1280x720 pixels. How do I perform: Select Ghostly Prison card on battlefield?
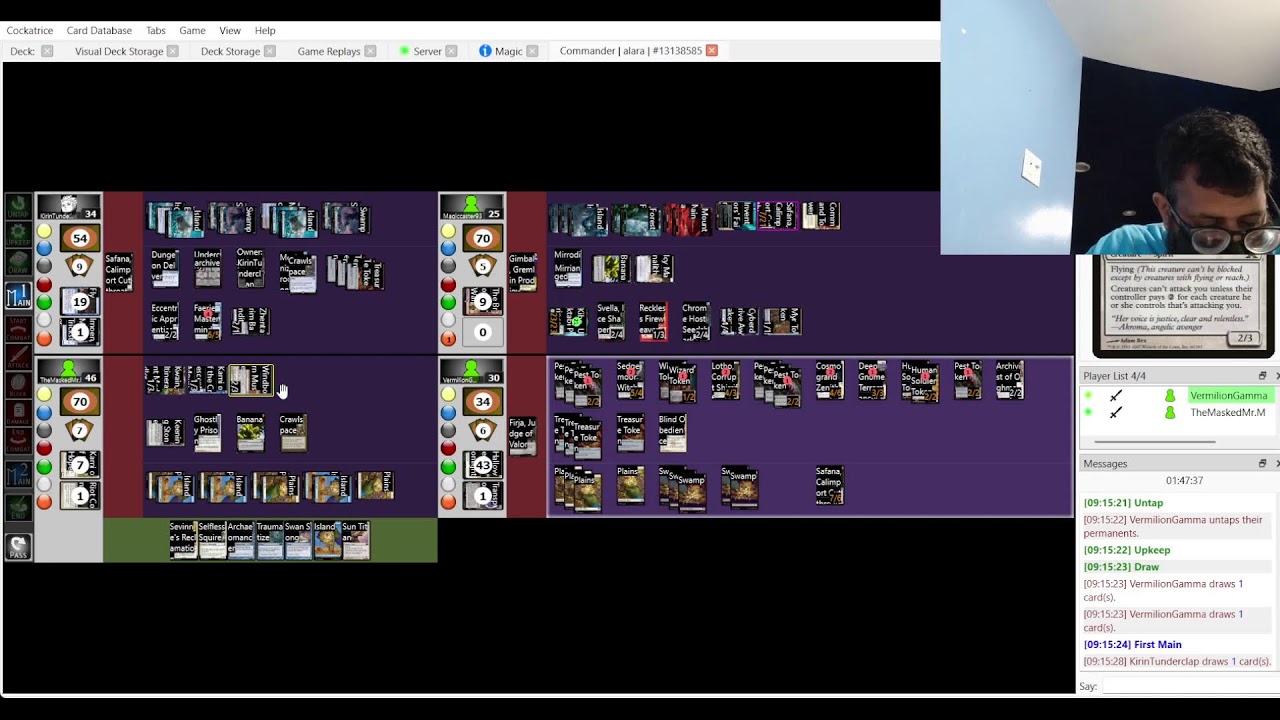207,432
